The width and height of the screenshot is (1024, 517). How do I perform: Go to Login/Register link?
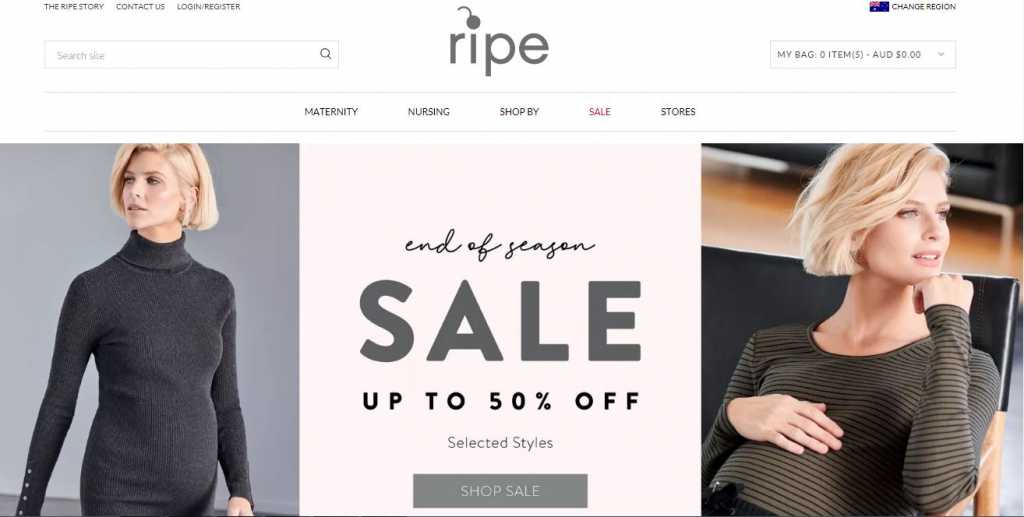coord(208,7)
